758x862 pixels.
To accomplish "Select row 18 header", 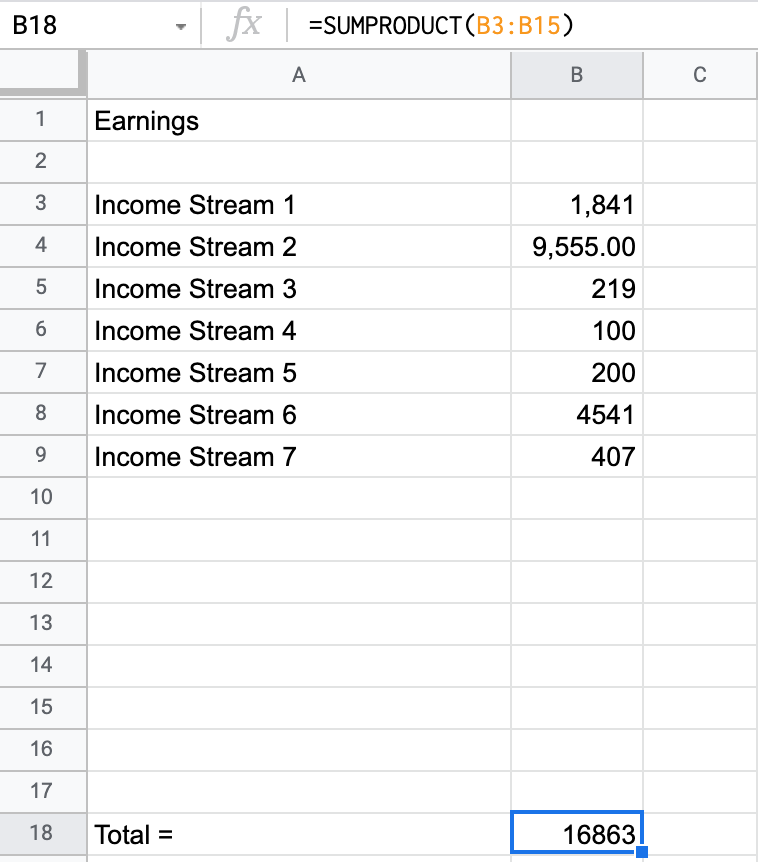I will tap(42, 833).
